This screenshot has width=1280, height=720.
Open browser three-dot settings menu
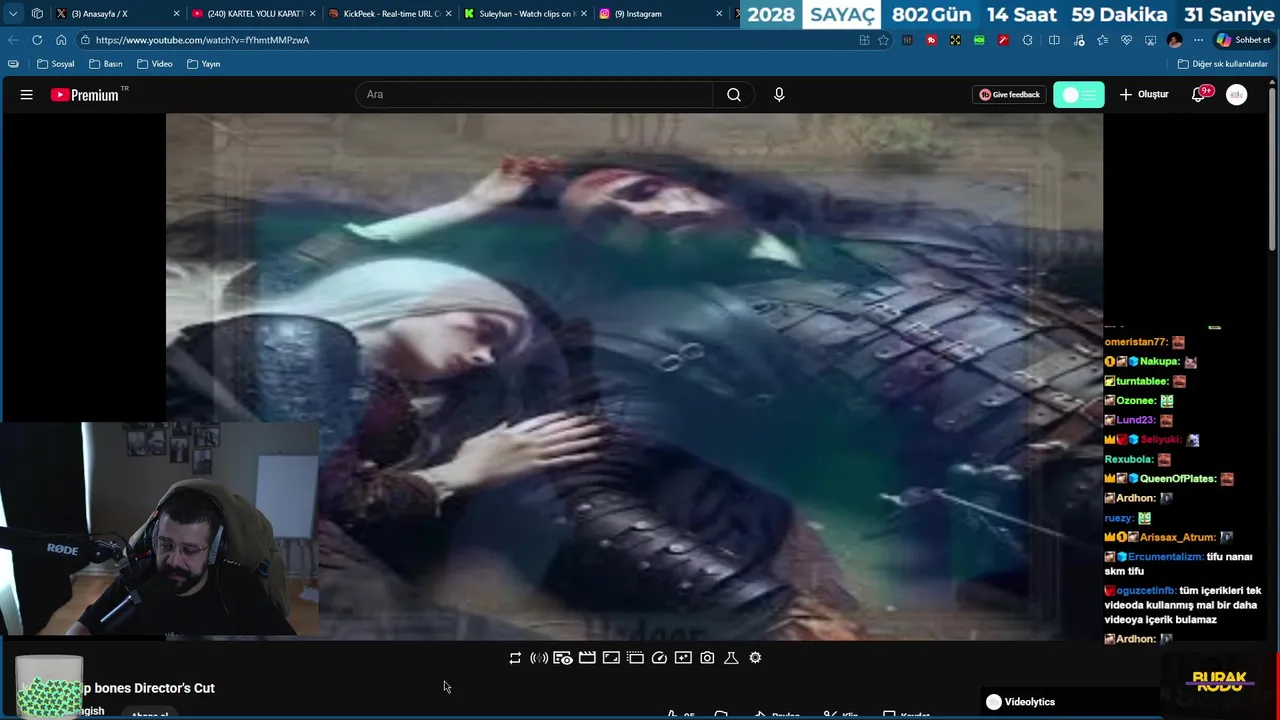pos(1198,40)
